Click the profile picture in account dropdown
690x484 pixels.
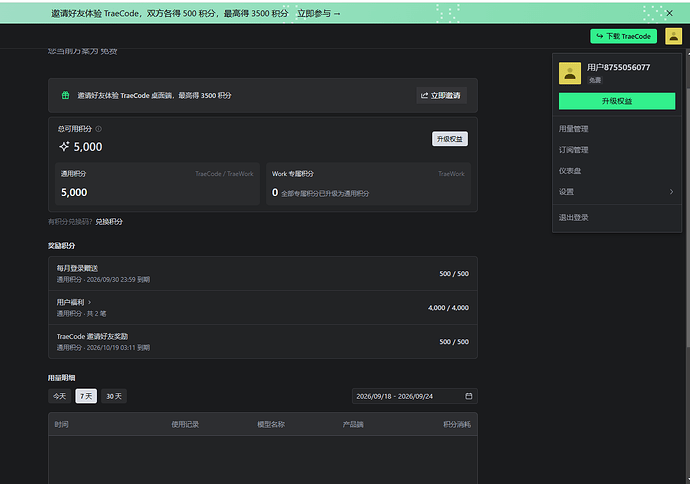pyautogui.click(x=569, y=73)
